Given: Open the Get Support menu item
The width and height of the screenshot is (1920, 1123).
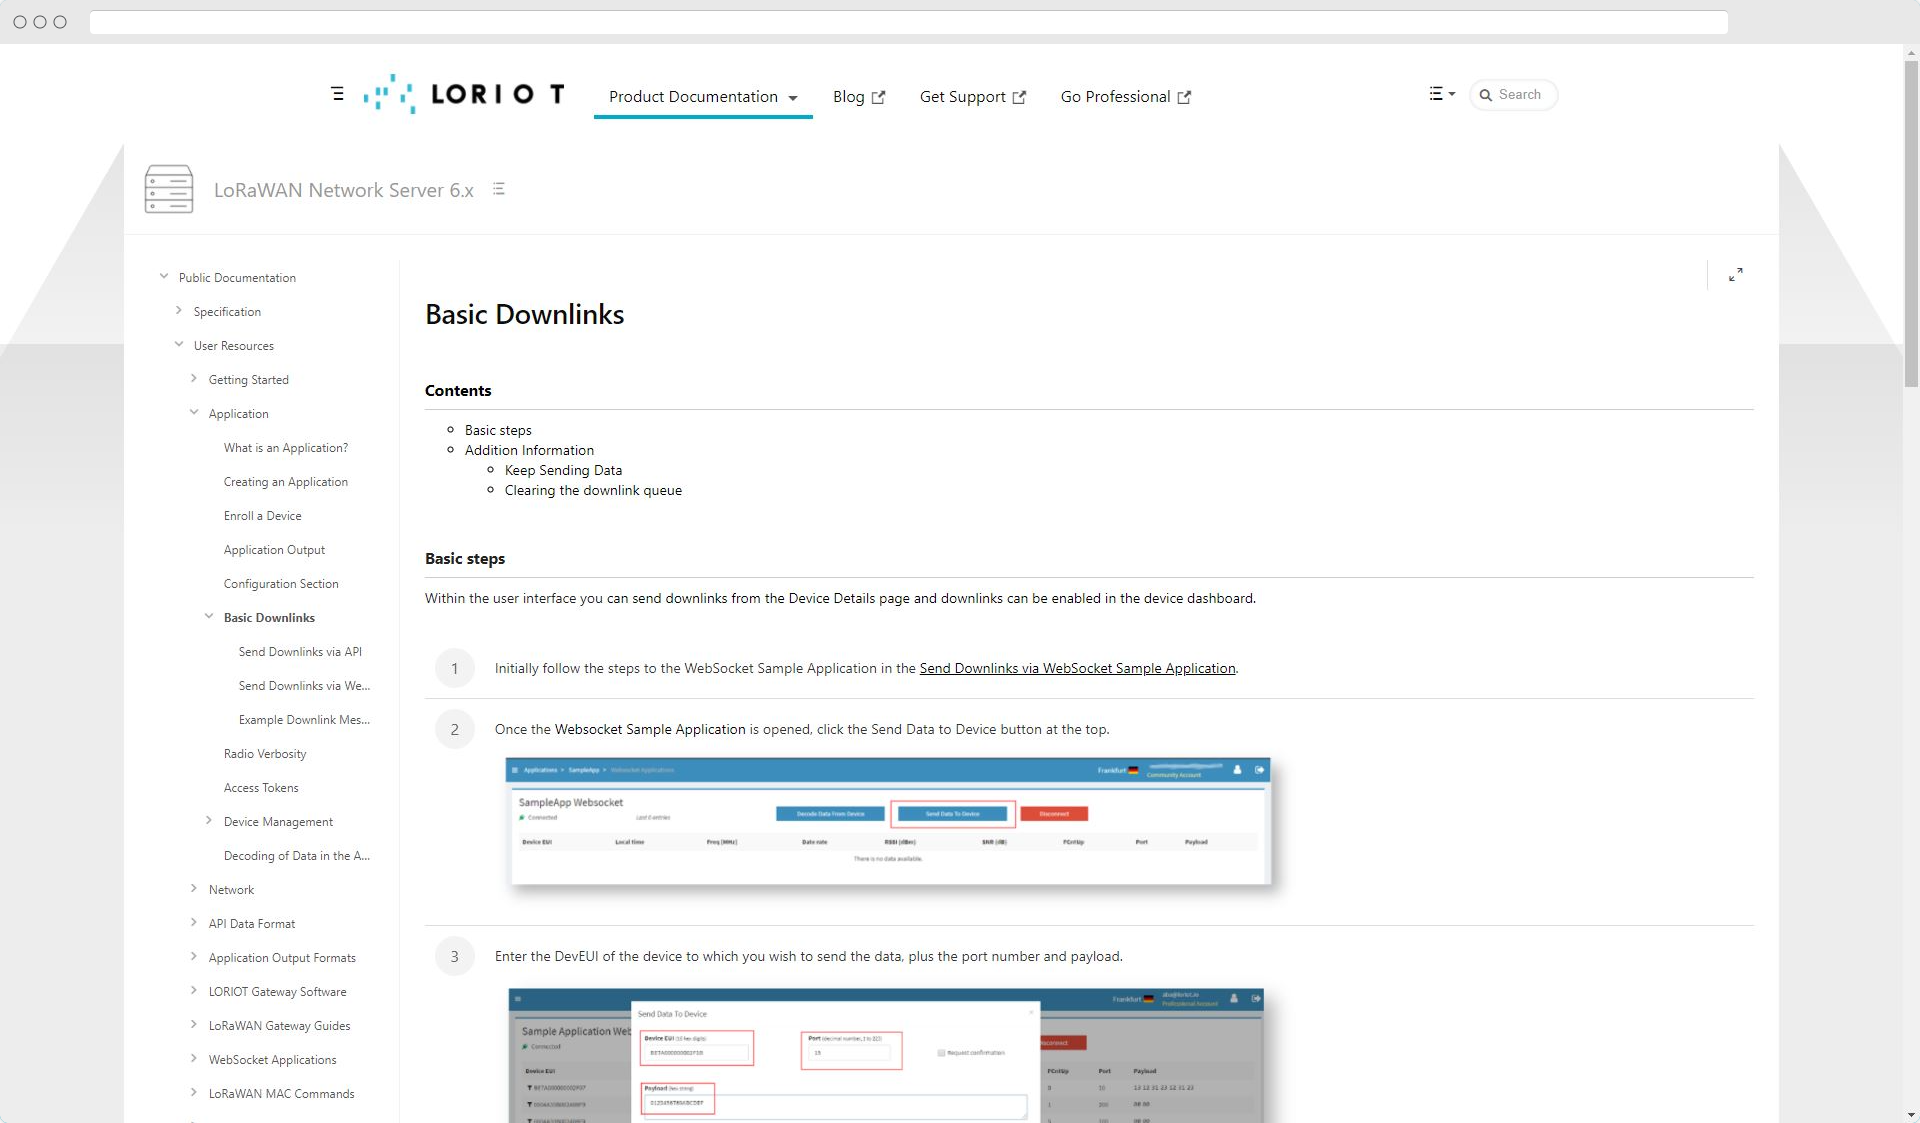Looking at the screenshot, I should coord(973,97).
